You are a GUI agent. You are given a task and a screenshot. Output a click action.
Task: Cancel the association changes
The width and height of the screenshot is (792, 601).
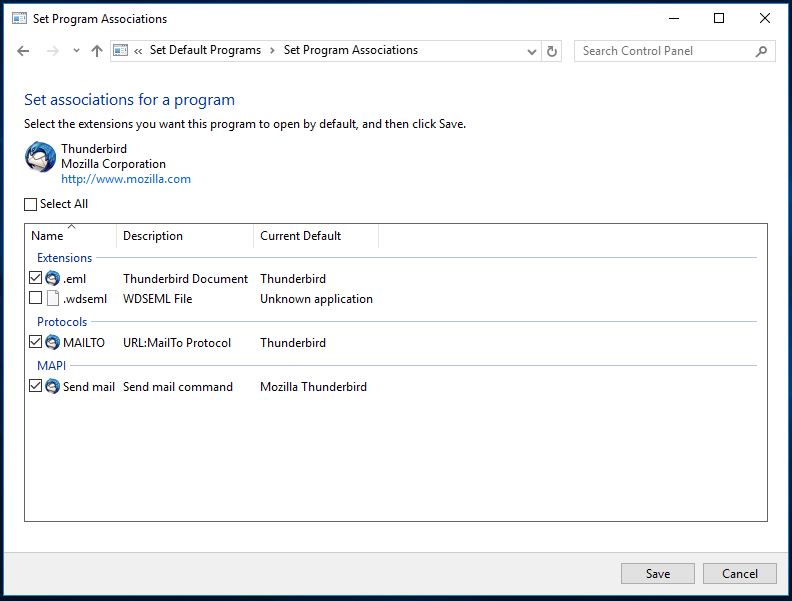[739, 574]
